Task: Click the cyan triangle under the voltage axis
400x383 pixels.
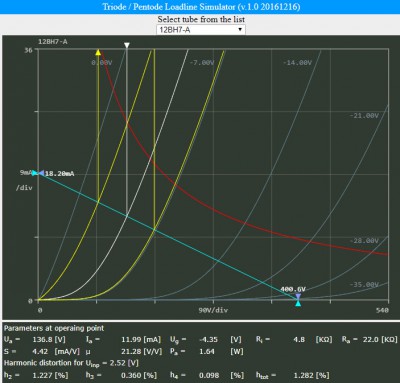Action: [298, 303]
